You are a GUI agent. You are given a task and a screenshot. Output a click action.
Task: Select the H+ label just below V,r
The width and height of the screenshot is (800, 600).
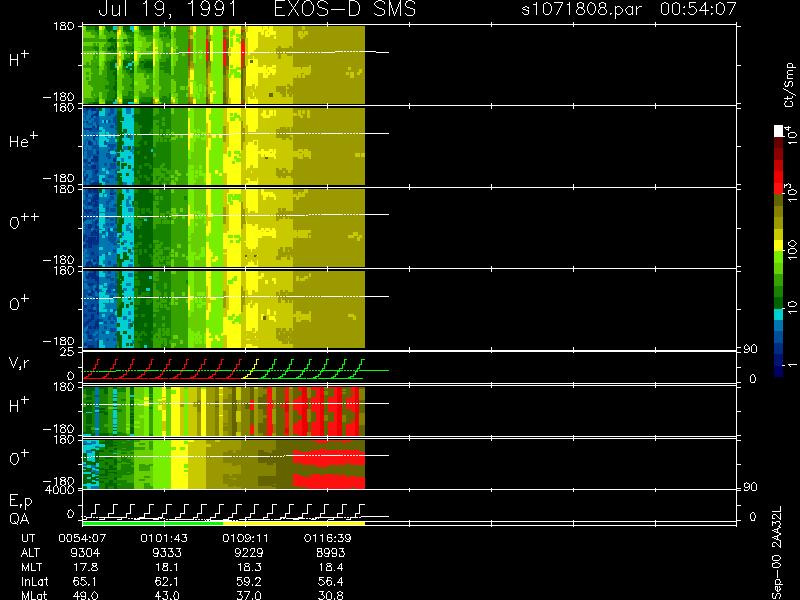[x=19, y=405]
